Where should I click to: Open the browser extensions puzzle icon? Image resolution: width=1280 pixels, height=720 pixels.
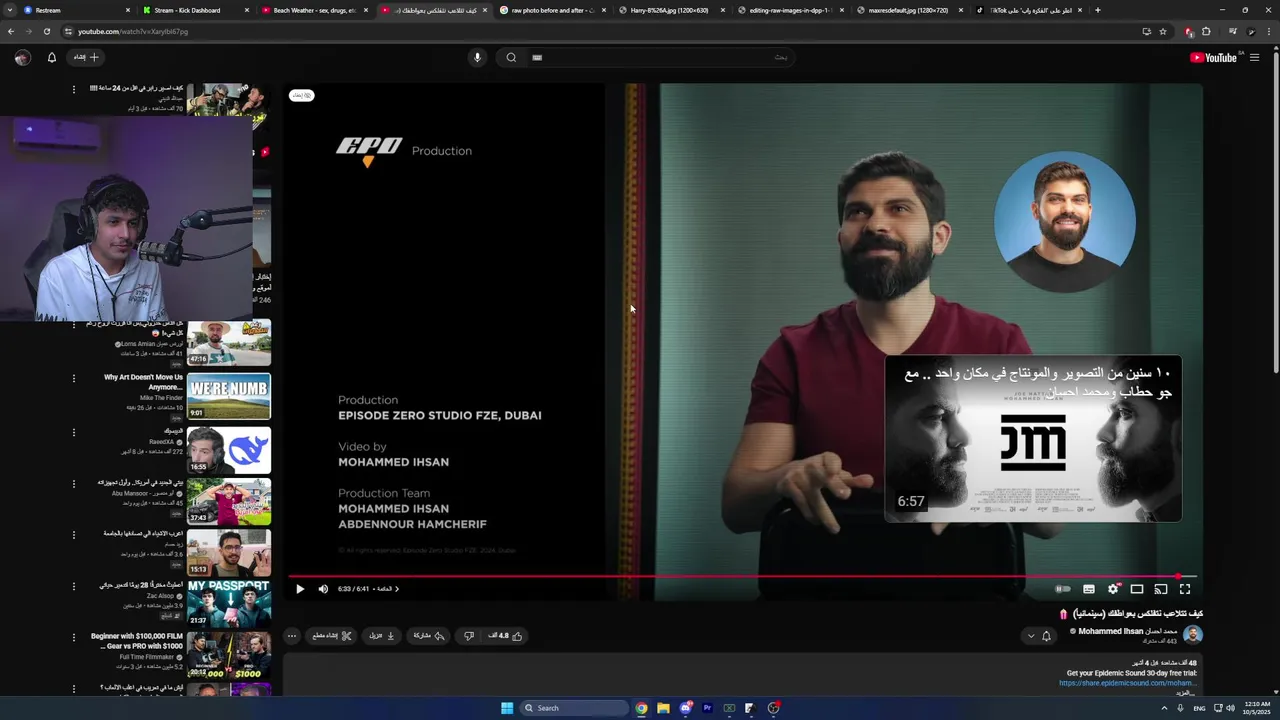click(1207, 31)
